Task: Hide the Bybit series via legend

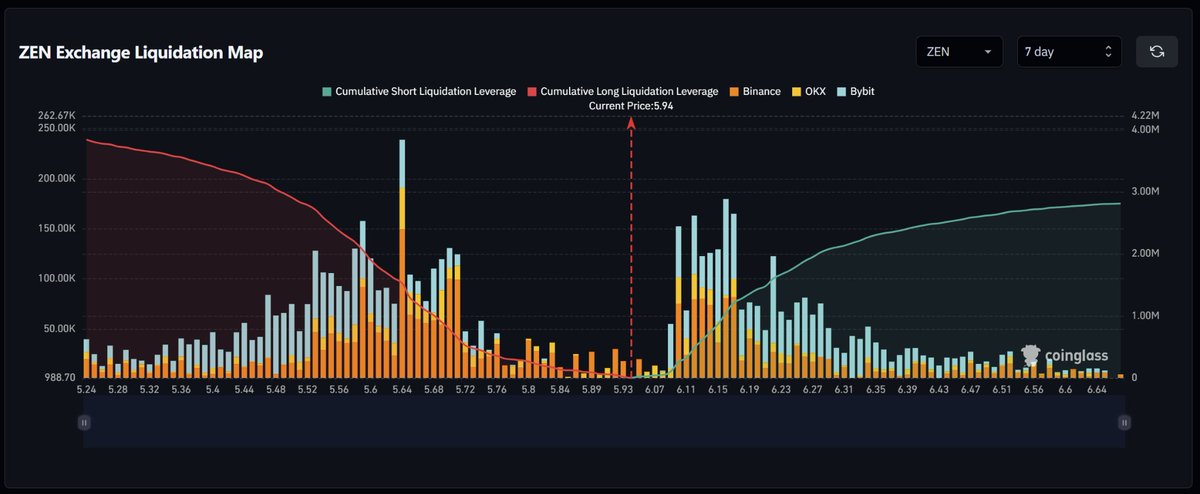Action: click(860, 91)
